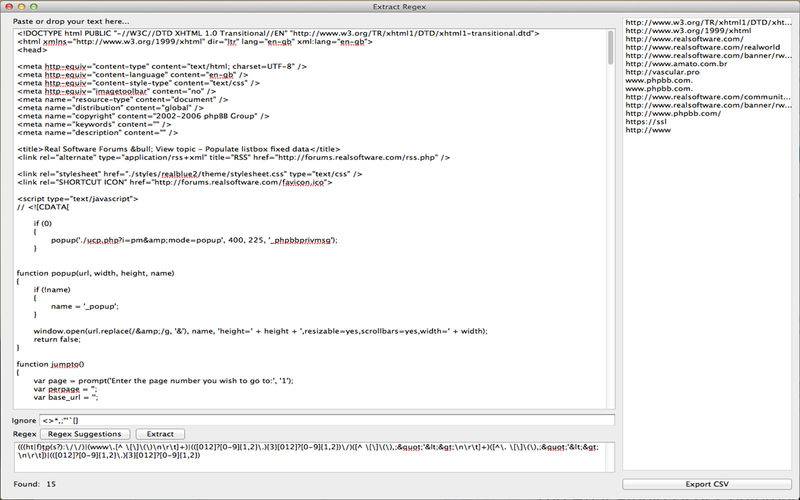The image size is (800, 500).
Task: Select the http://vascular.pro result row
Action: [662, 72]
